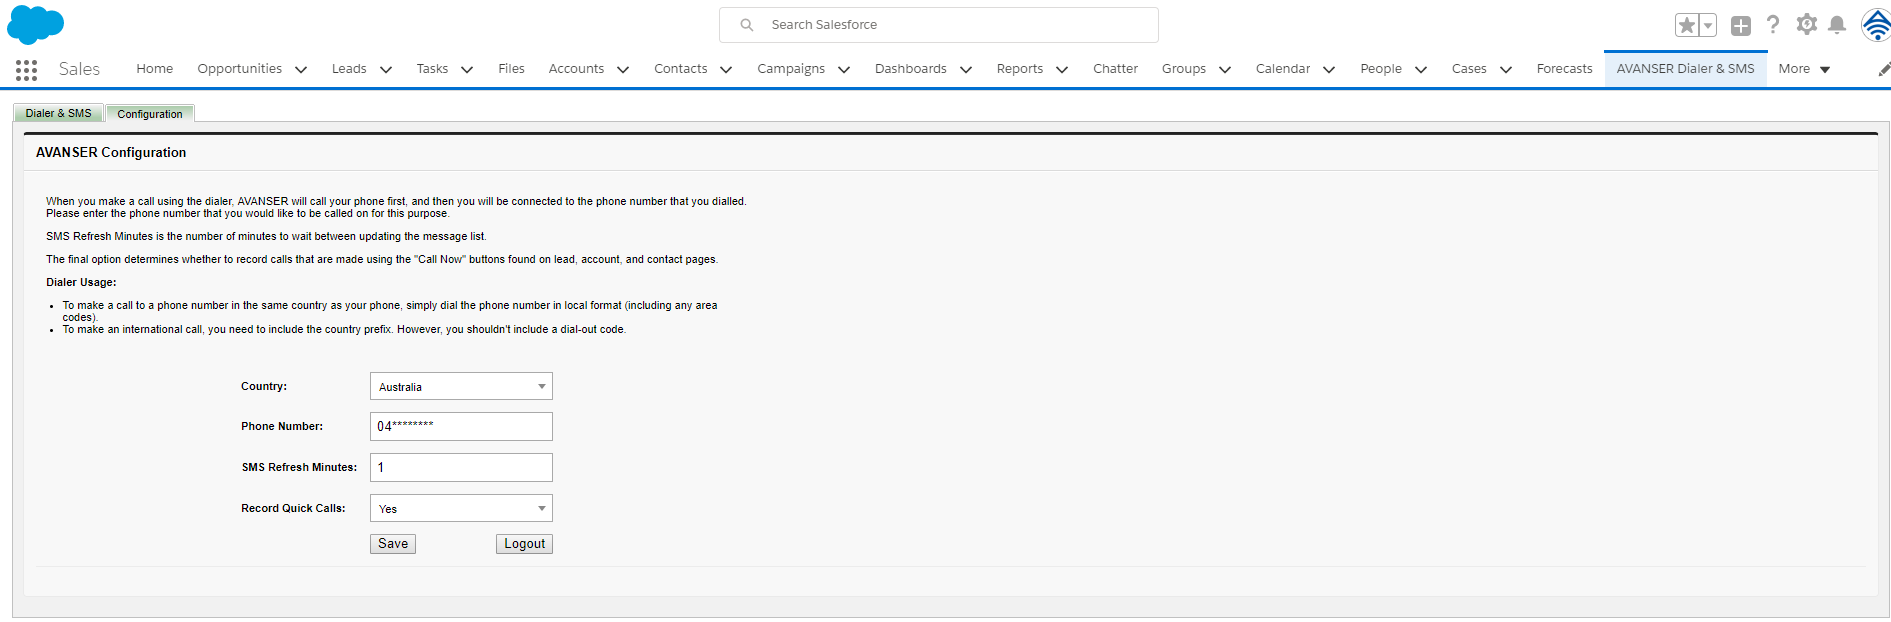Viewport: 1891px width, 622px height.
Task: Click the user profile avatar
Action: [1877, 25]
